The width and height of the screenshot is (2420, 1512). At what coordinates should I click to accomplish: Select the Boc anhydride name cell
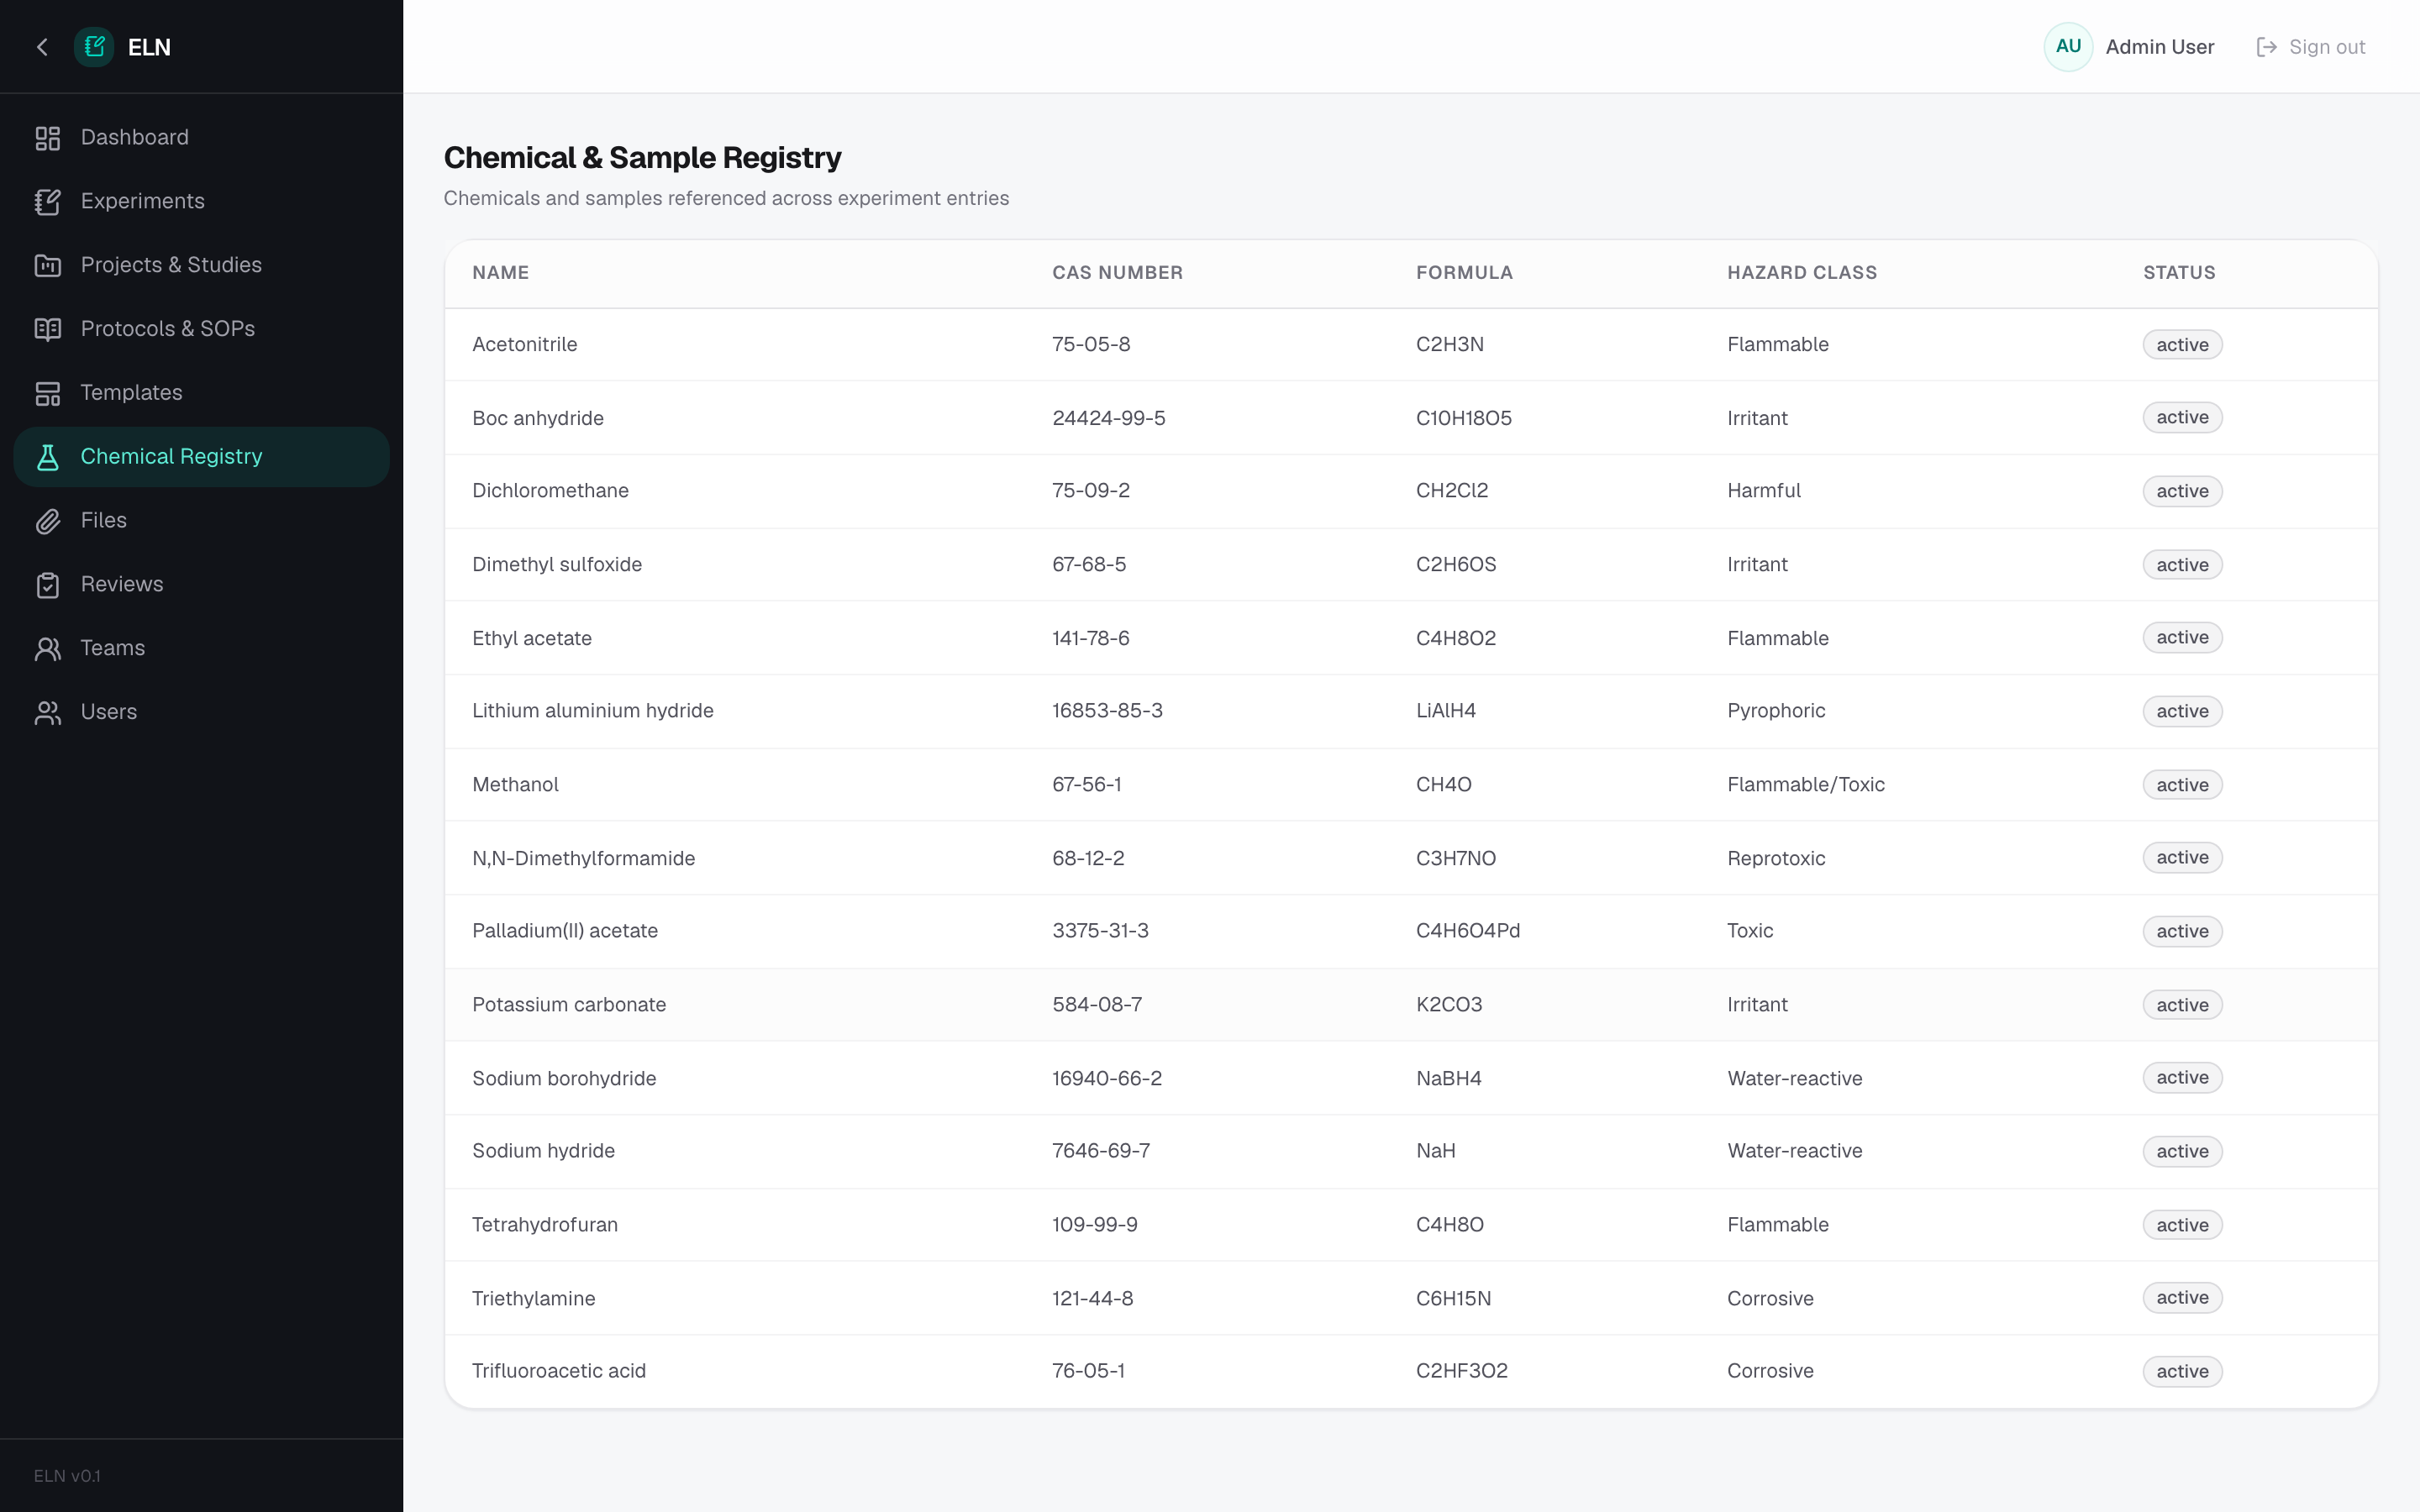tap(538, 418)
